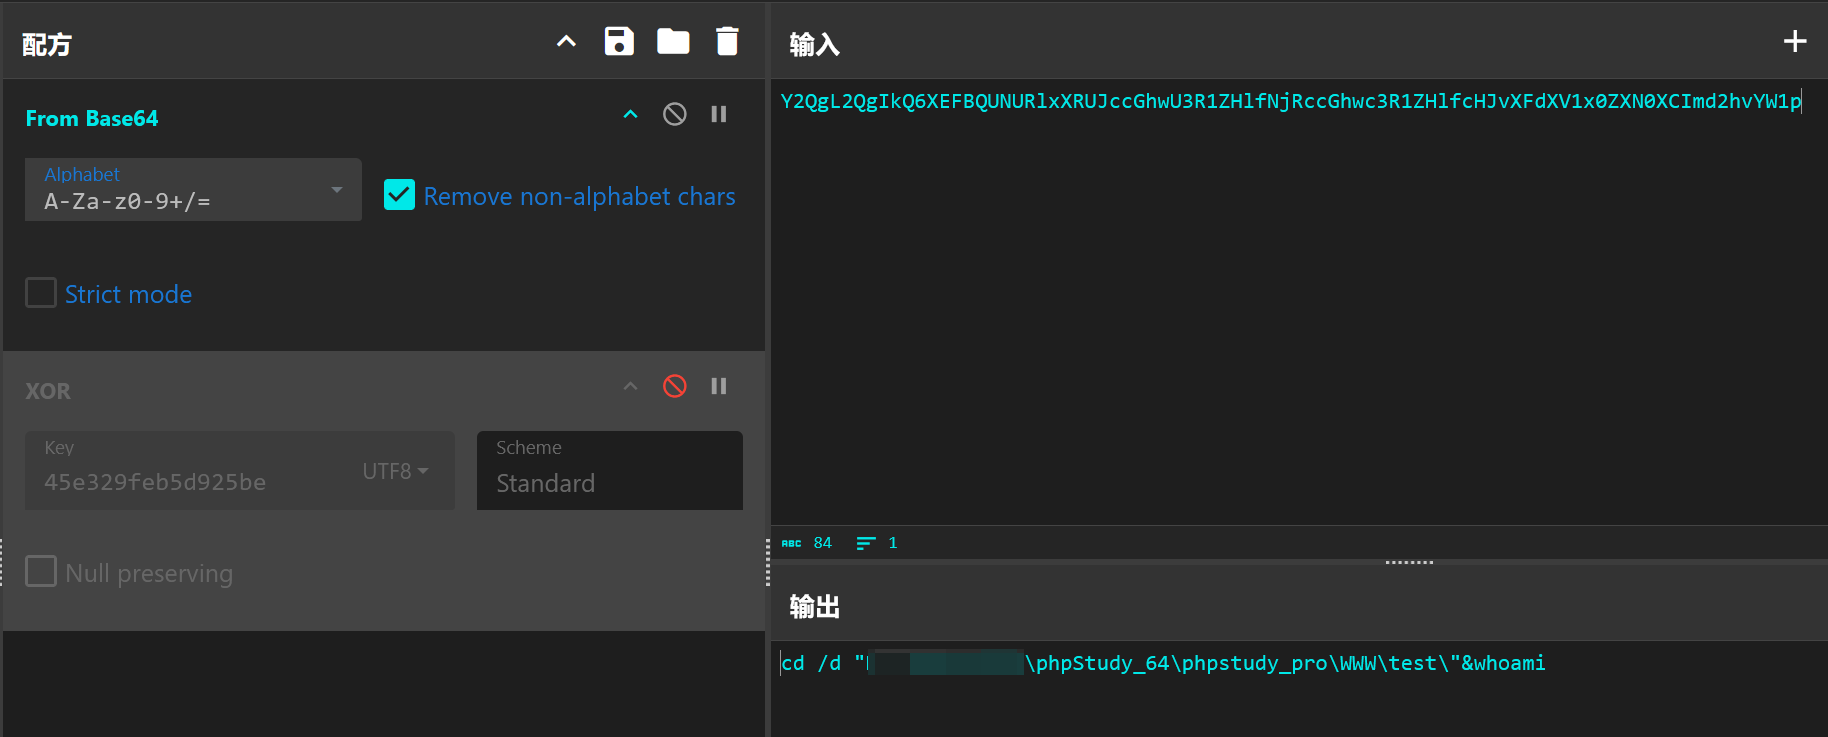The height and width of the screenshot is (737, 1828).
Task: Toggle Null preserving checkbox
Action: (x=41, y=572)
